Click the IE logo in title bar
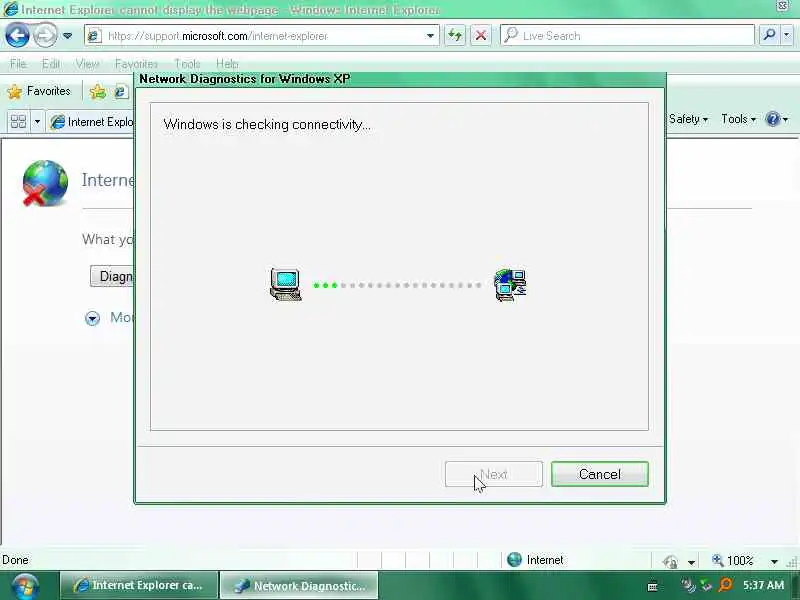 pyautogui.click(x=10, y=9)
